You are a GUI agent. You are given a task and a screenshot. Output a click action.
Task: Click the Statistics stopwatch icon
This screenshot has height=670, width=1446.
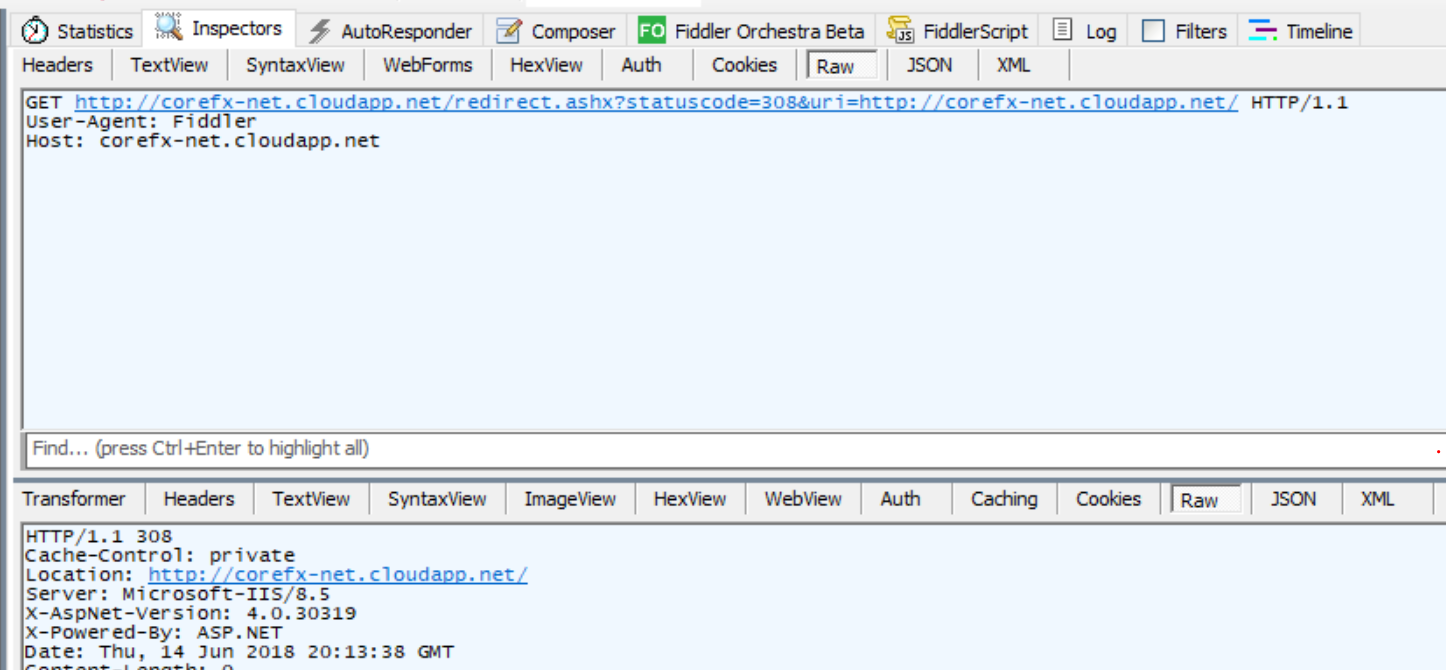pos(35,31)
